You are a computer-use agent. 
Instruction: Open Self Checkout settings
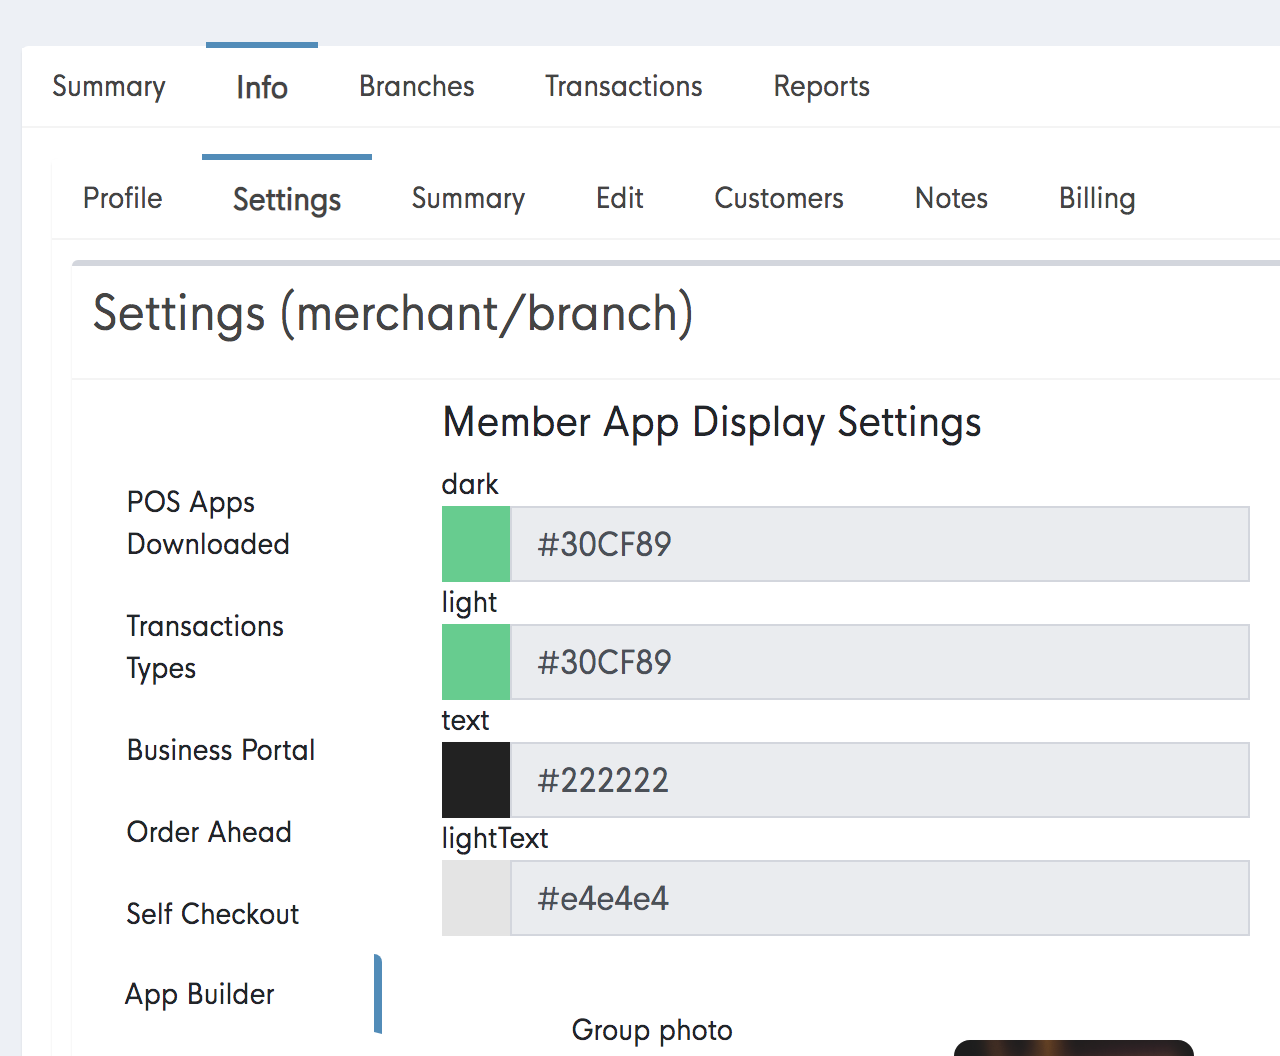click(x=212, y=914)
